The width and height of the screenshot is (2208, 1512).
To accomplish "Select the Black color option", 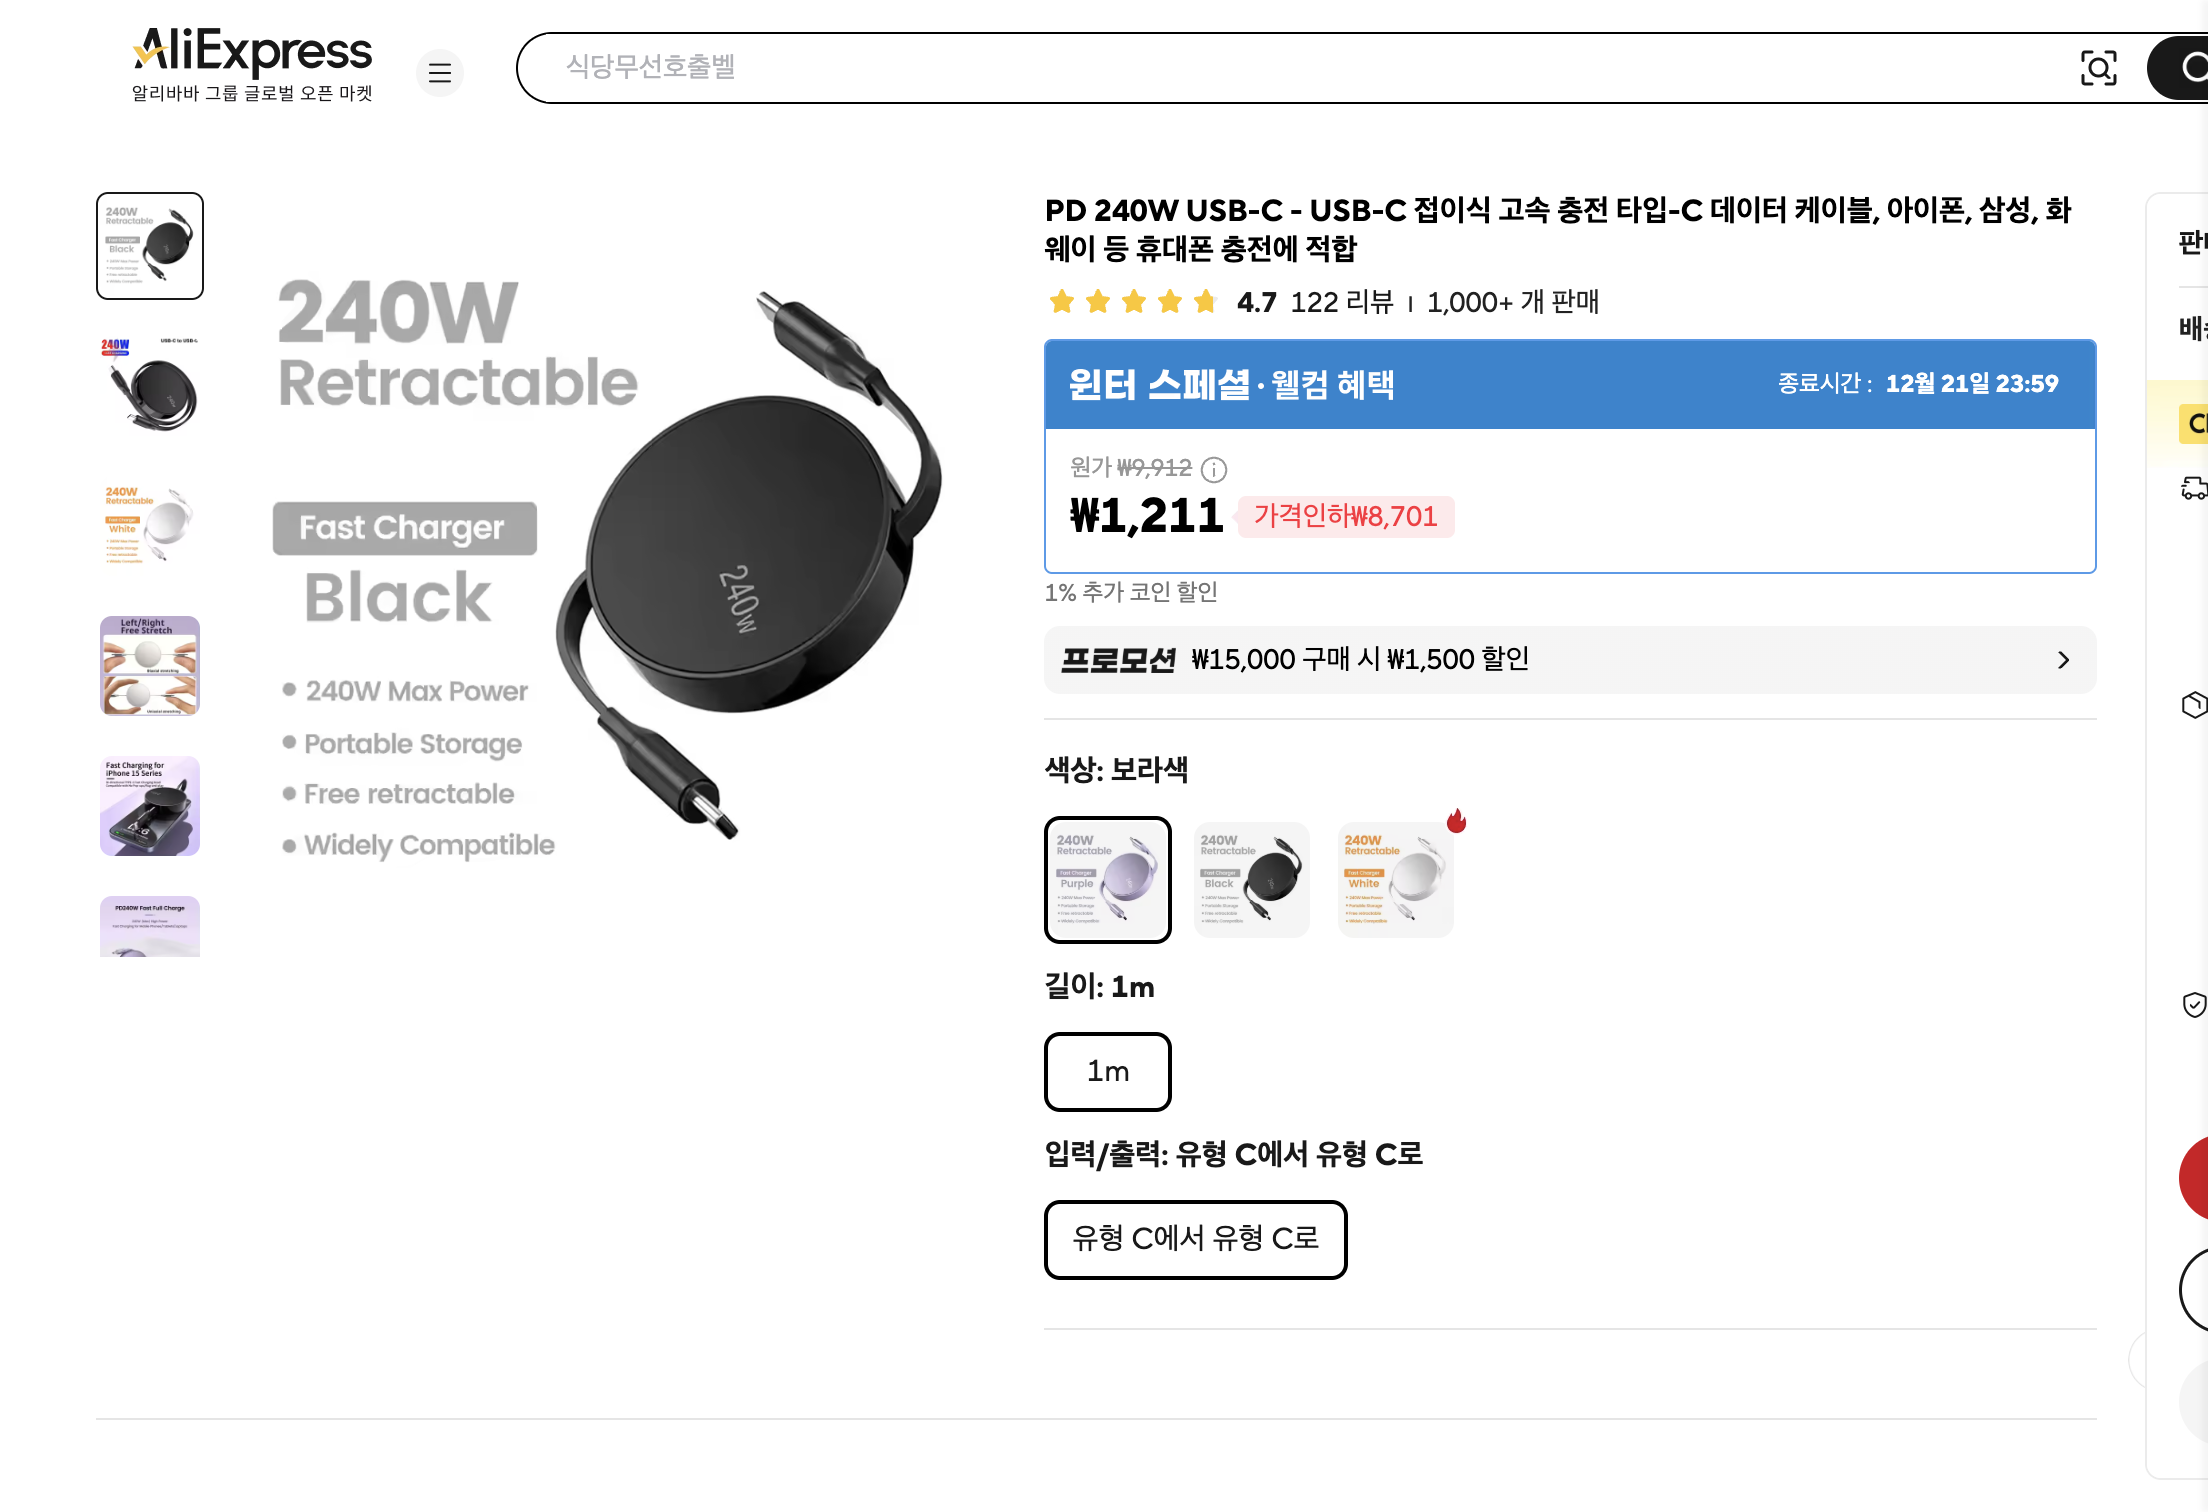I will tap(1251, 880).
